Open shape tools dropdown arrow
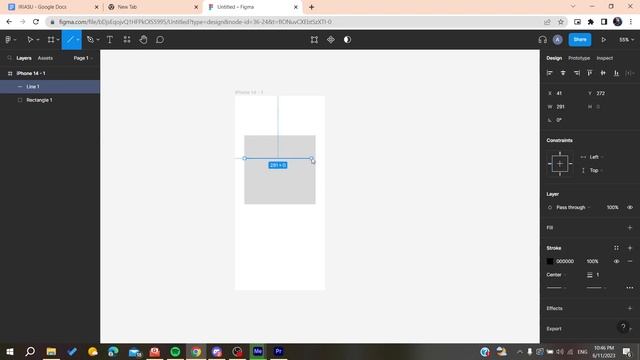Screen dimensions: 640x360 78,40
